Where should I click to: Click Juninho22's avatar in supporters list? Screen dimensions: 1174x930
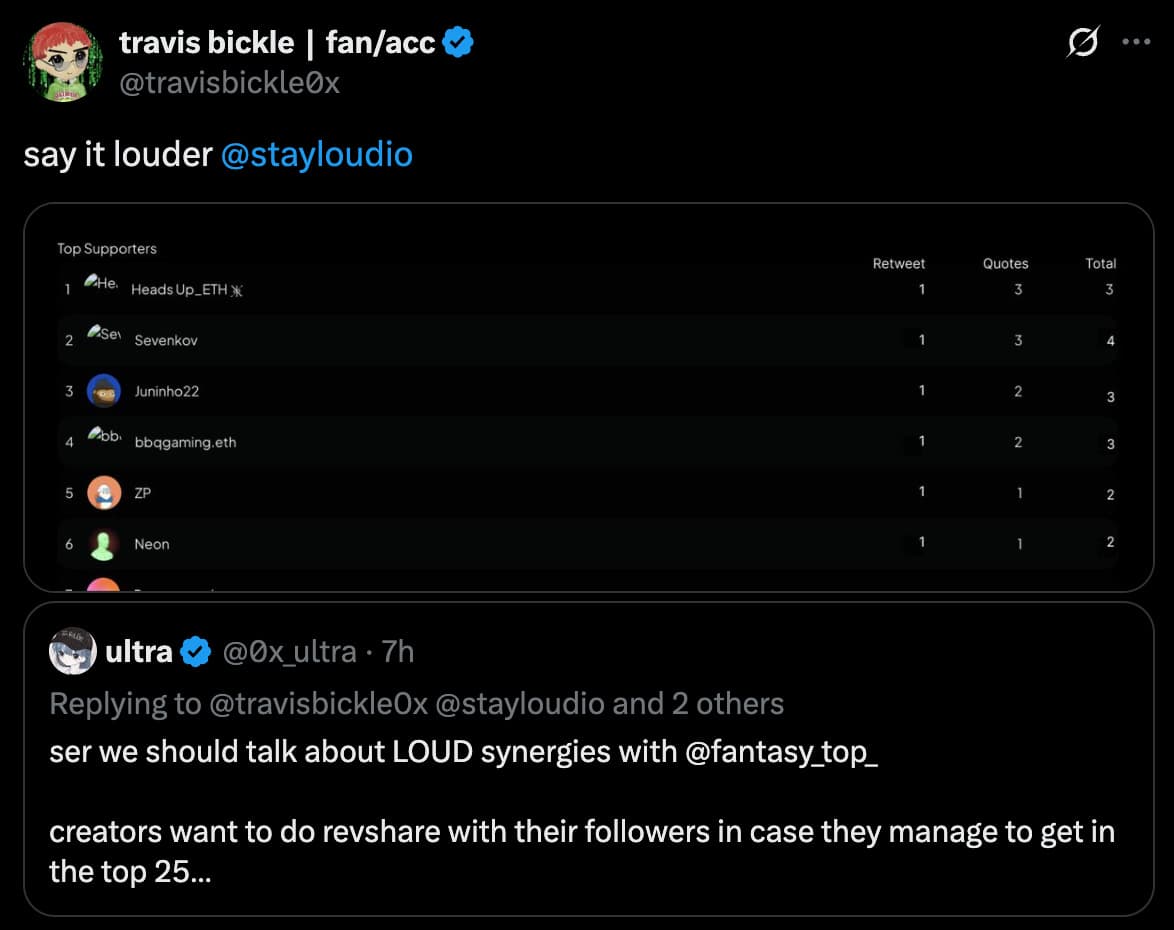pyautogui.click(x=104, y=391)
